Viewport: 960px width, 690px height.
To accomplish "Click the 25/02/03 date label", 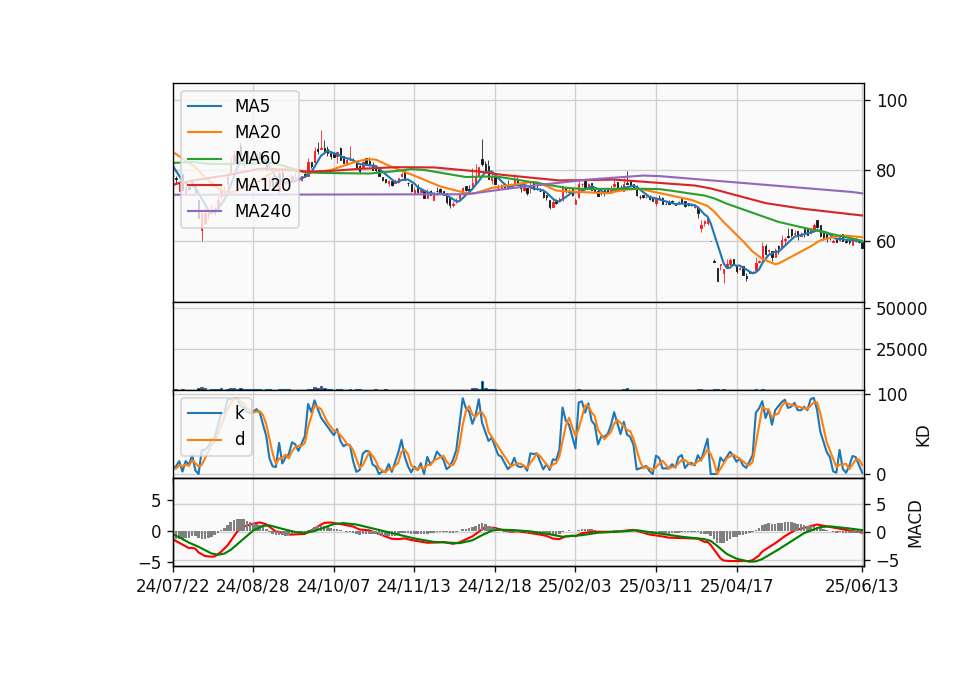I will pyautogui.click(x=575, y=586).
